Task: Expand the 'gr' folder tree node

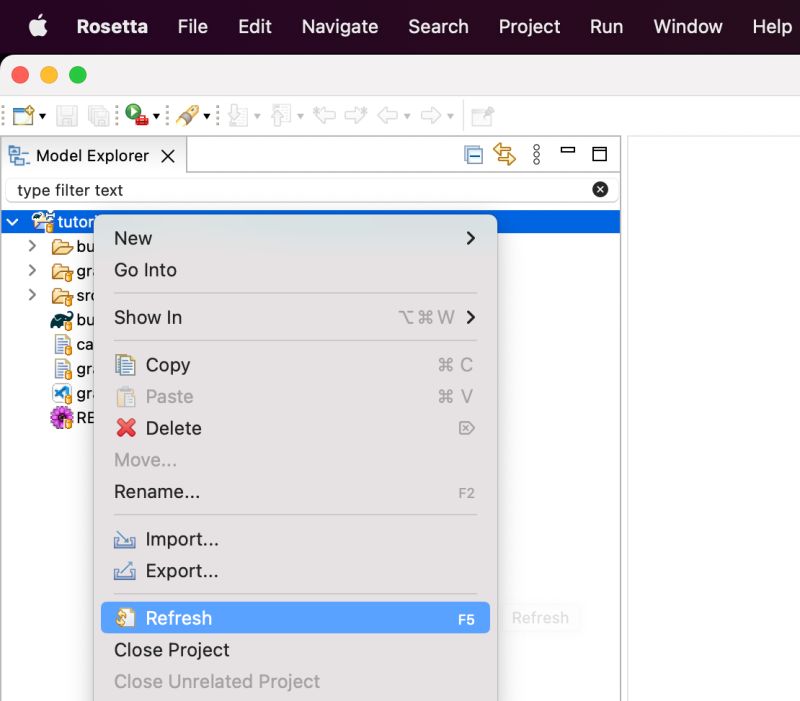Action: [32, 270]
